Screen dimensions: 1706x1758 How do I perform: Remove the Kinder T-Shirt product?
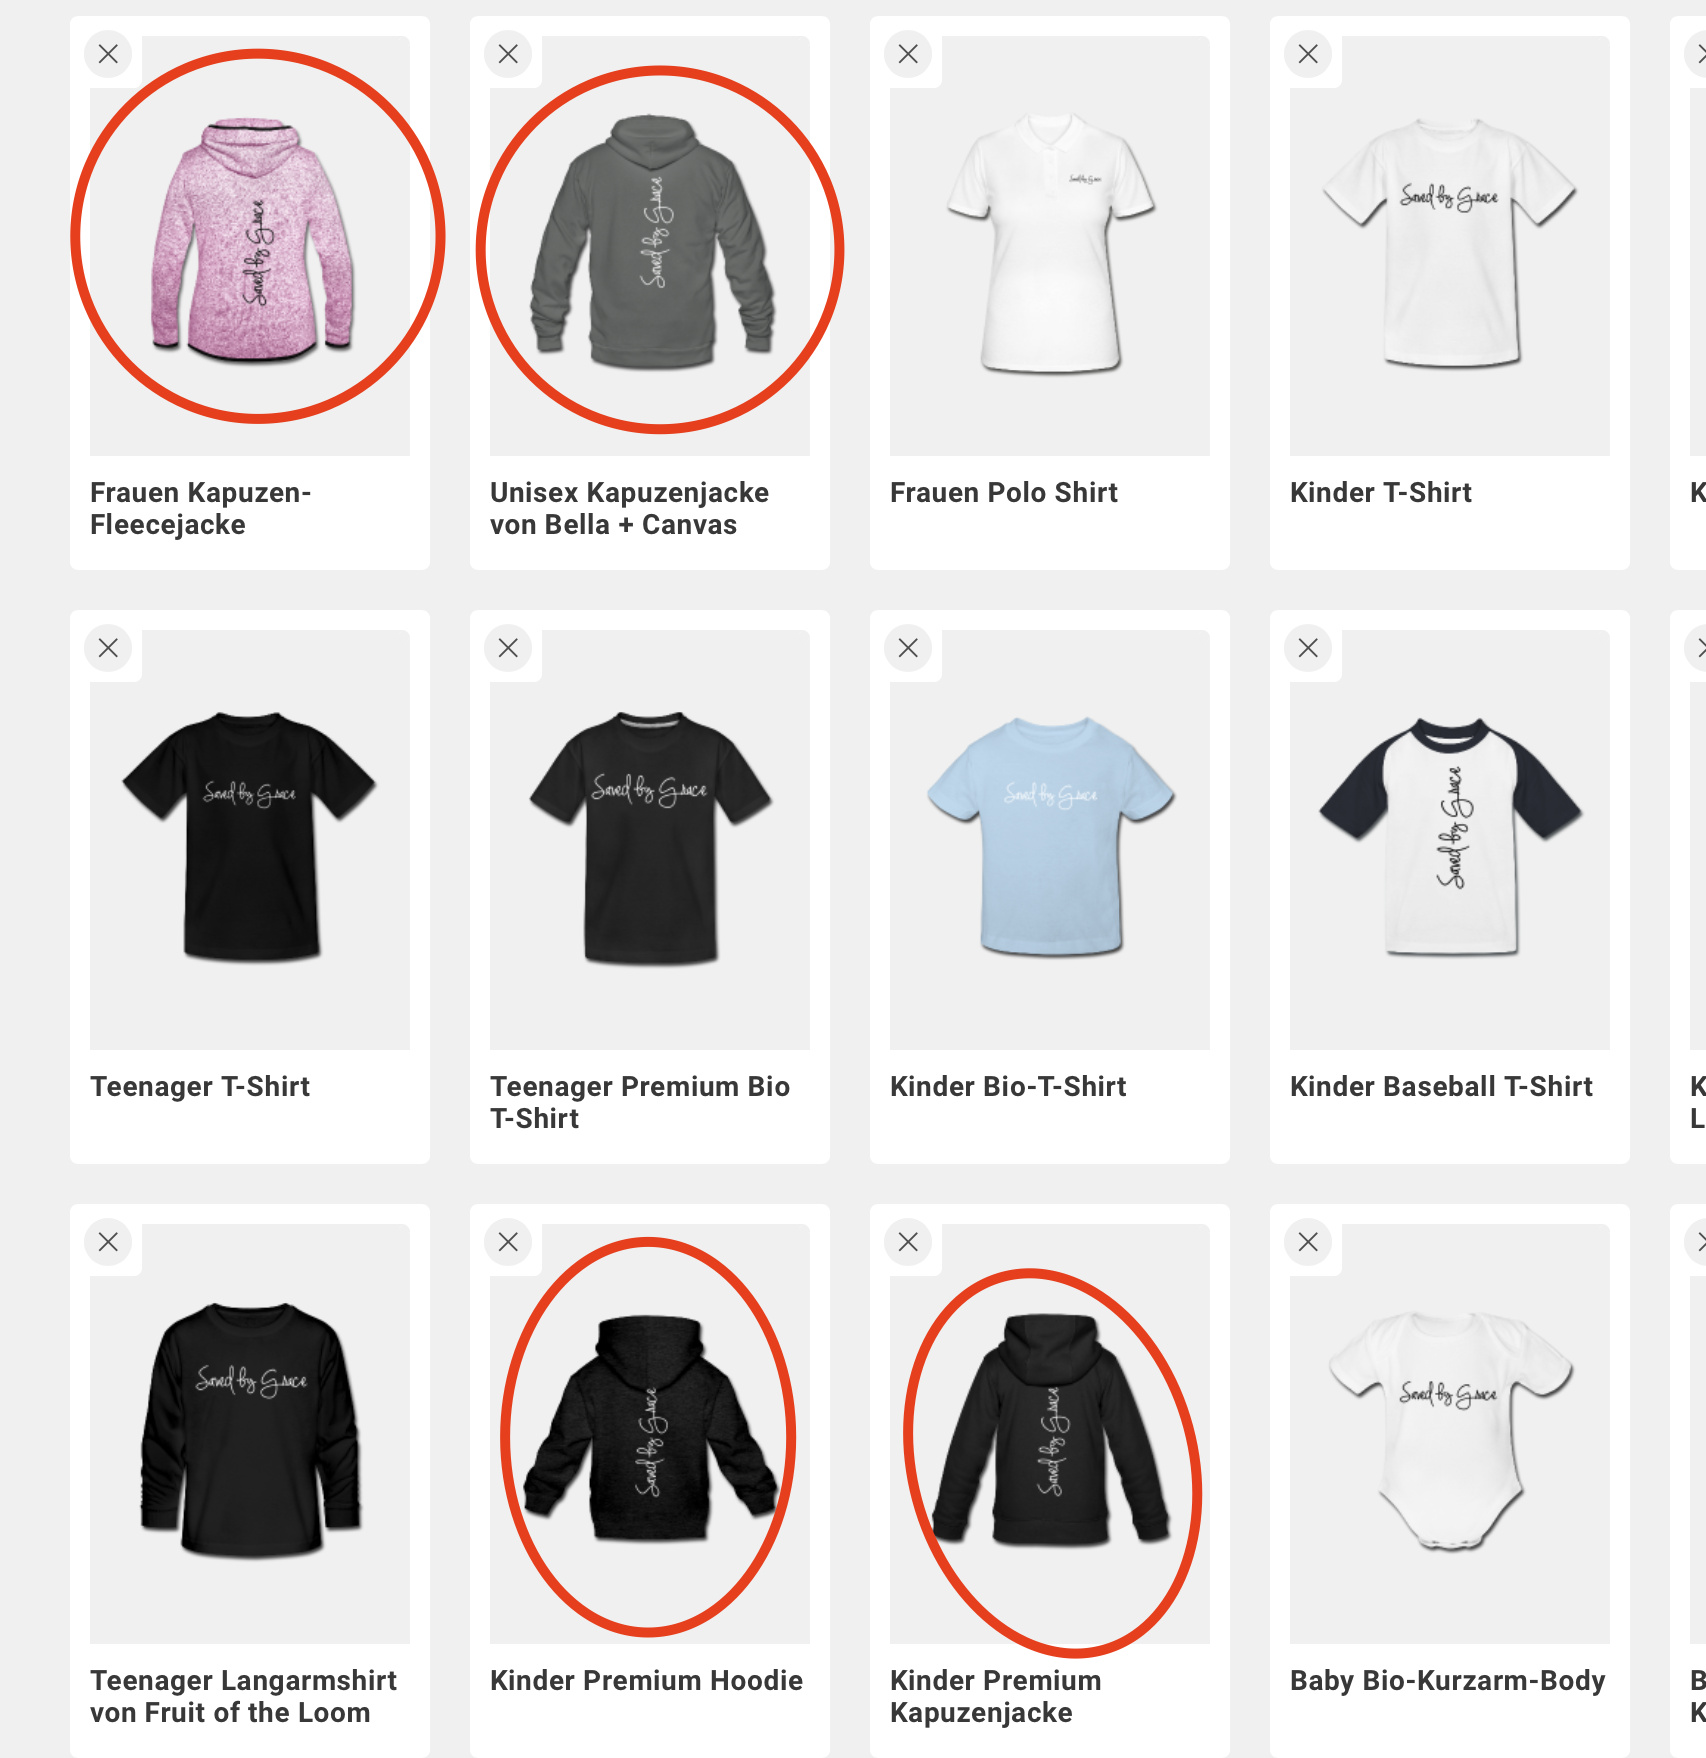(1308, 54)
